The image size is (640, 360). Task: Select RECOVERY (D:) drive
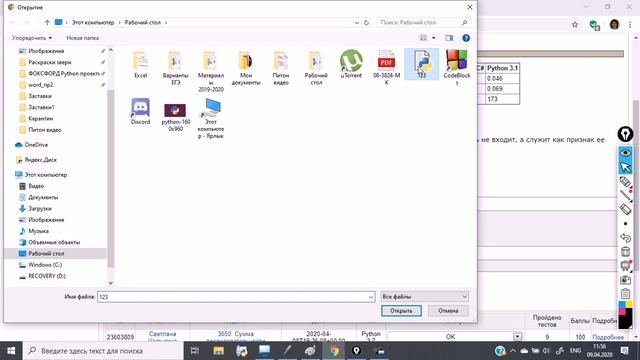click(47, 276)
